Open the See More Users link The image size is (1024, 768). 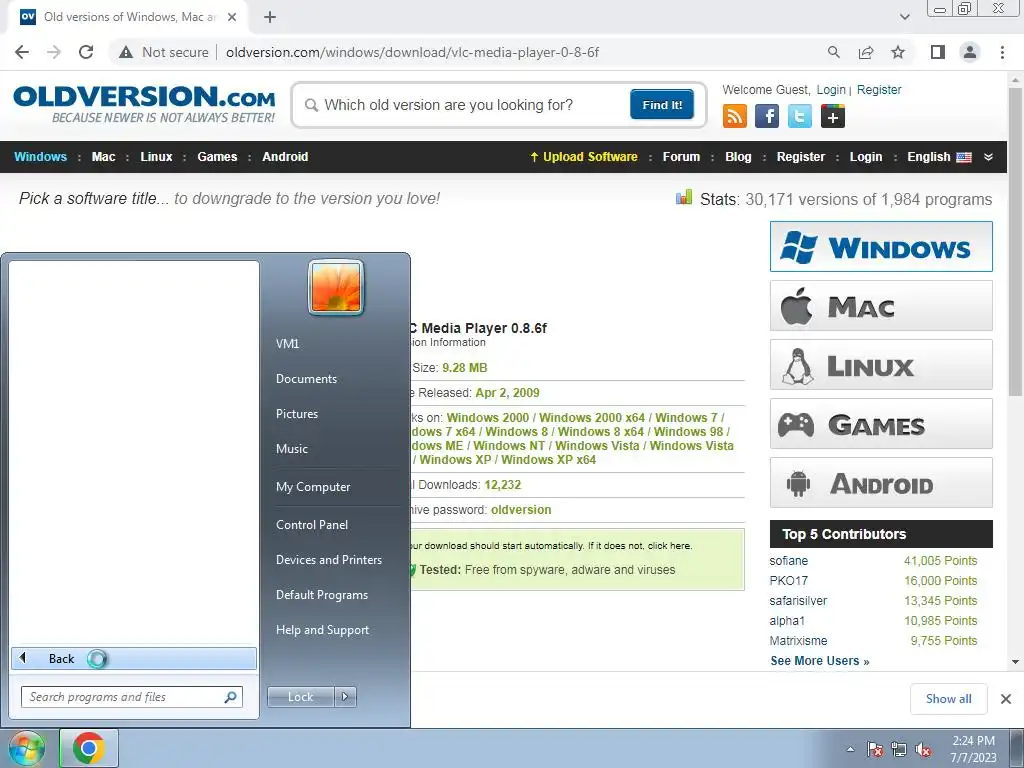coord(820,661)
